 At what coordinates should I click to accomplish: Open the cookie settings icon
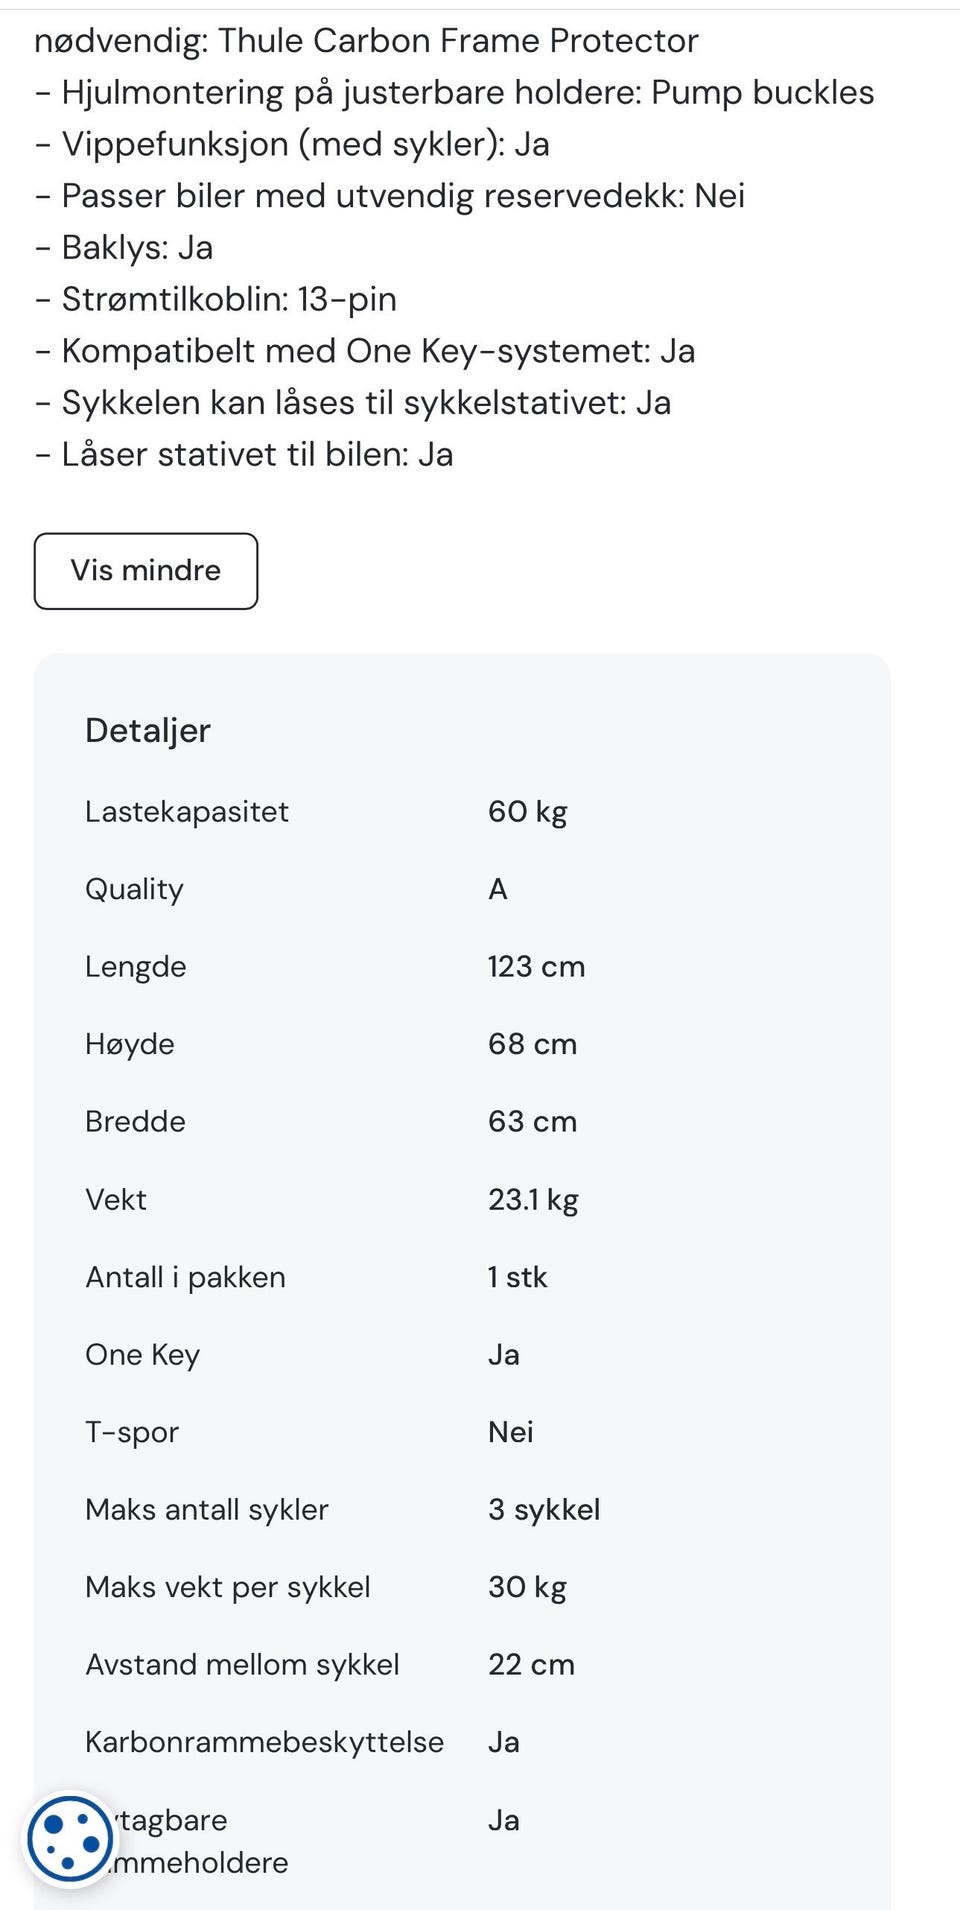(x=69, y=1840)
